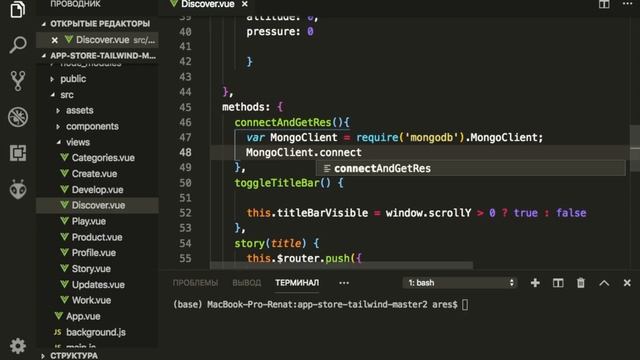640x360 pixels.
Task: Open Story.vue file
Action: [91, 269]
